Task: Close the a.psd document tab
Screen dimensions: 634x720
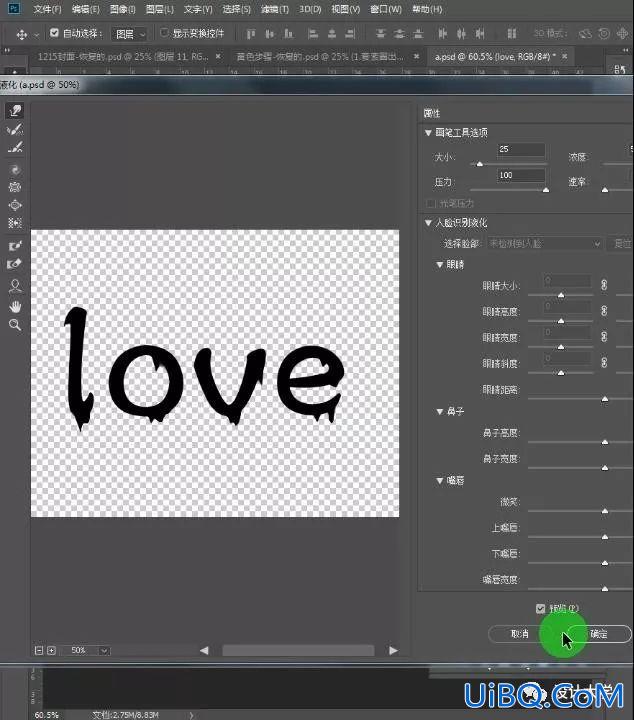Action: click(565, 56)
